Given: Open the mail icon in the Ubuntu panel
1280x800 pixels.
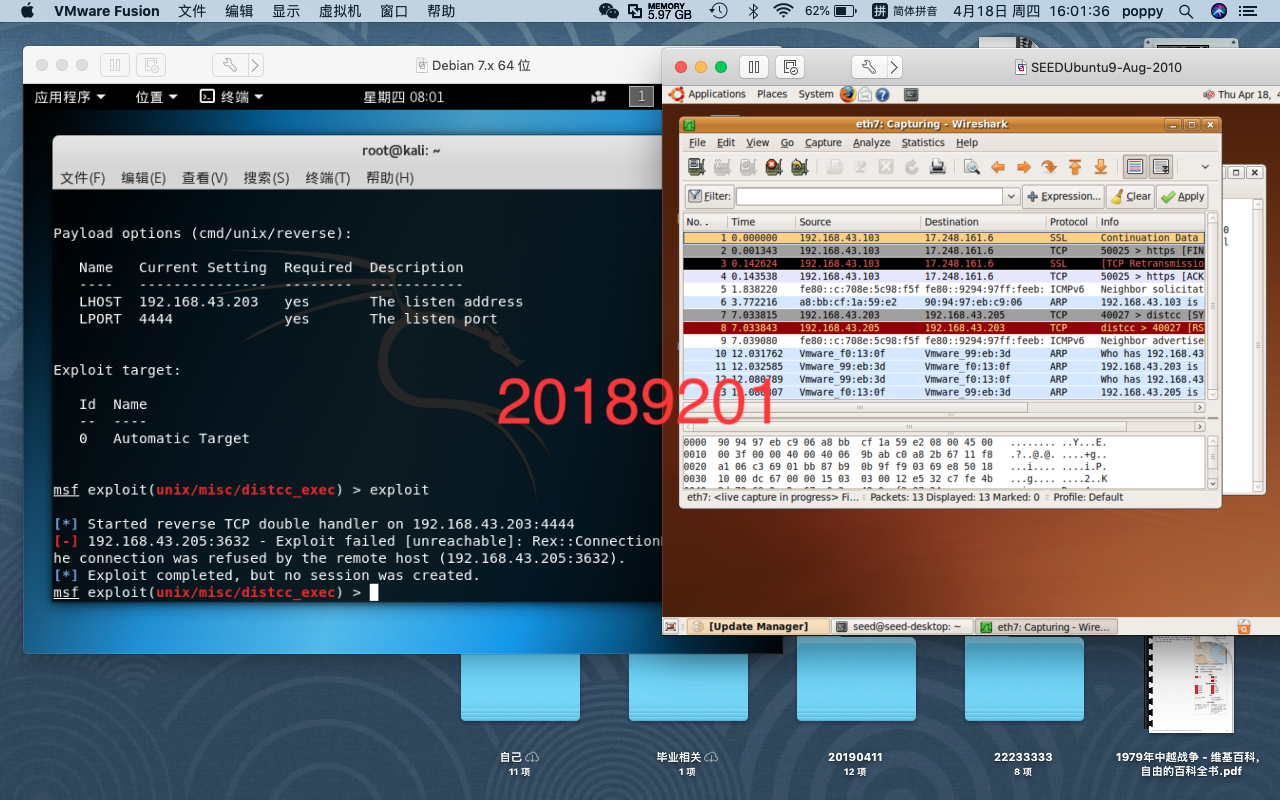Looking at the screenshot, I should click(866, 94).
